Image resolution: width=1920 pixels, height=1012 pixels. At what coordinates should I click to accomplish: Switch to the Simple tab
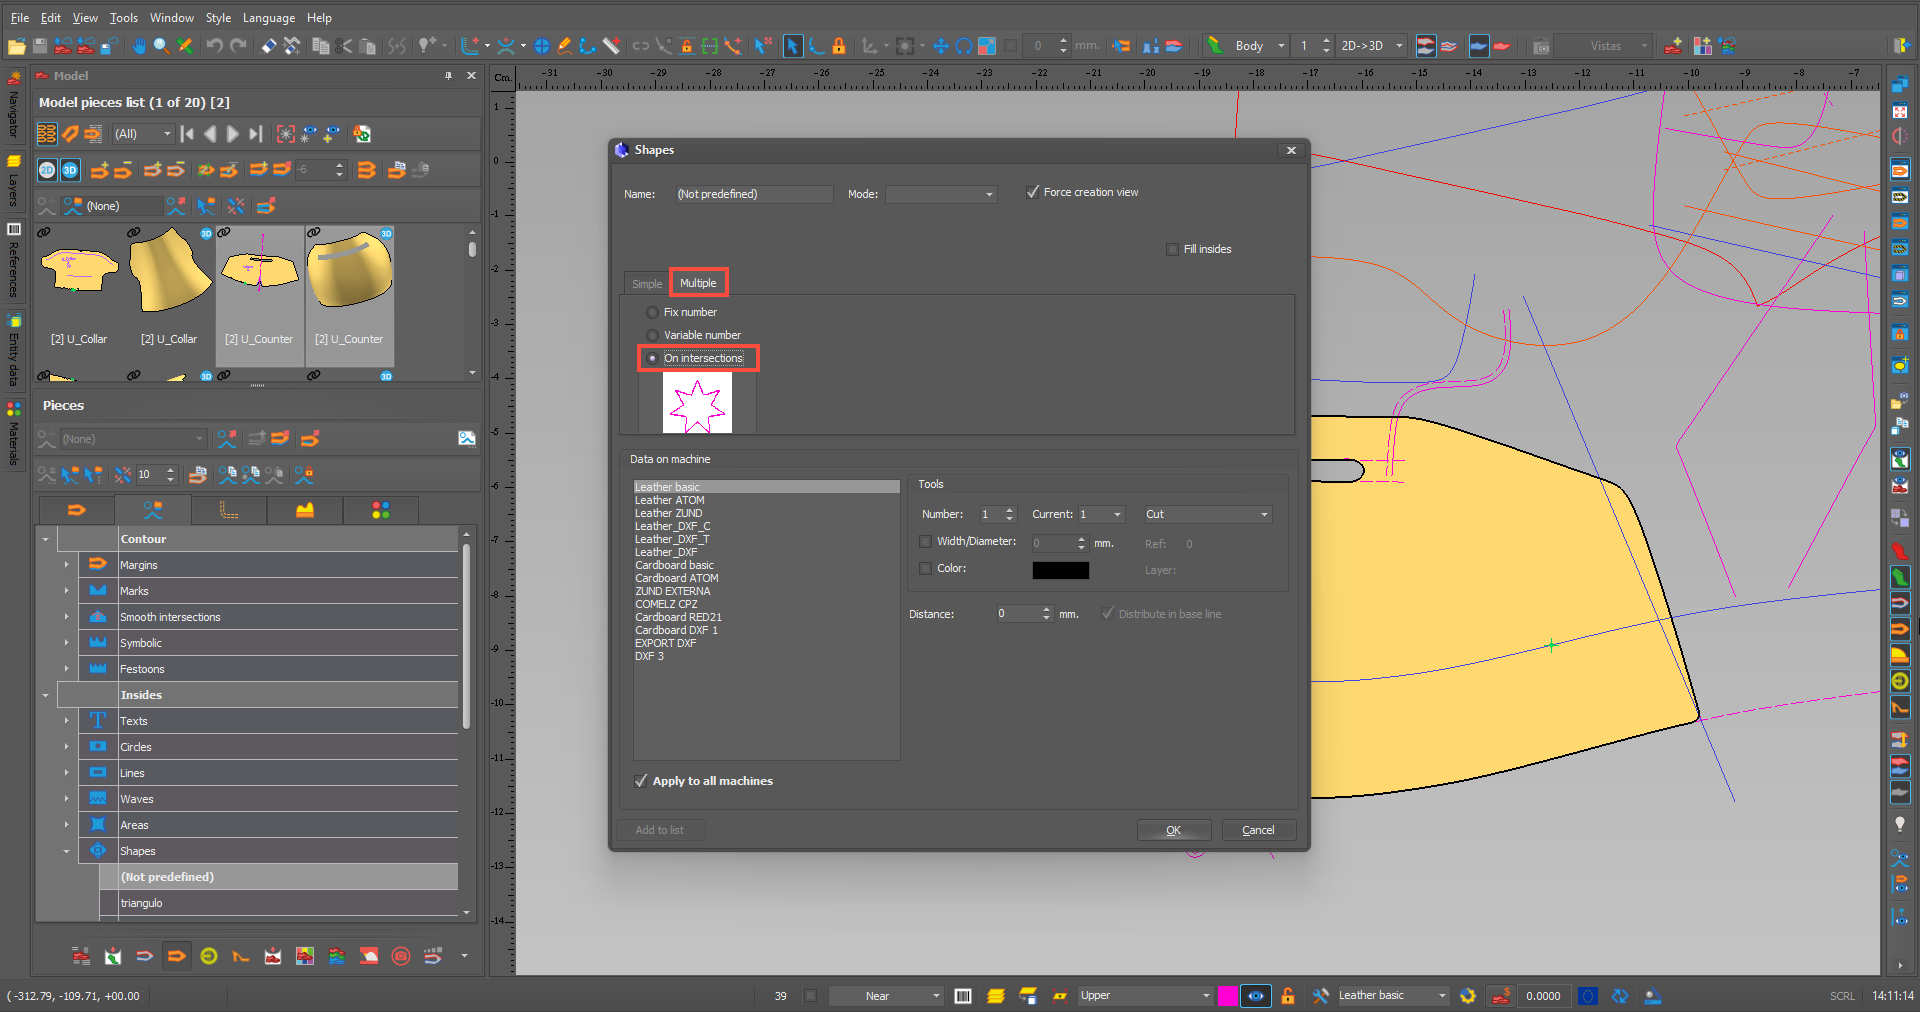647,284
